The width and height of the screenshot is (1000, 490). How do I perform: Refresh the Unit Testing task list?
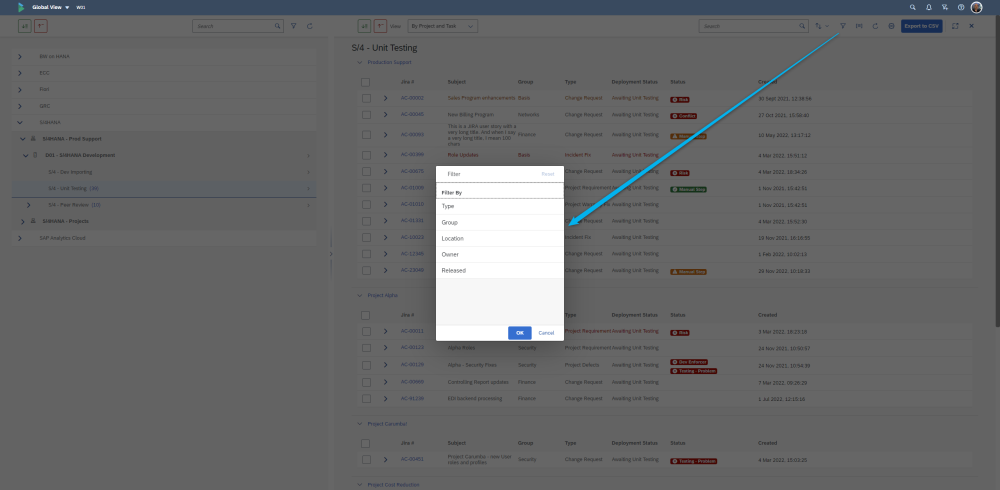[875, 26]
